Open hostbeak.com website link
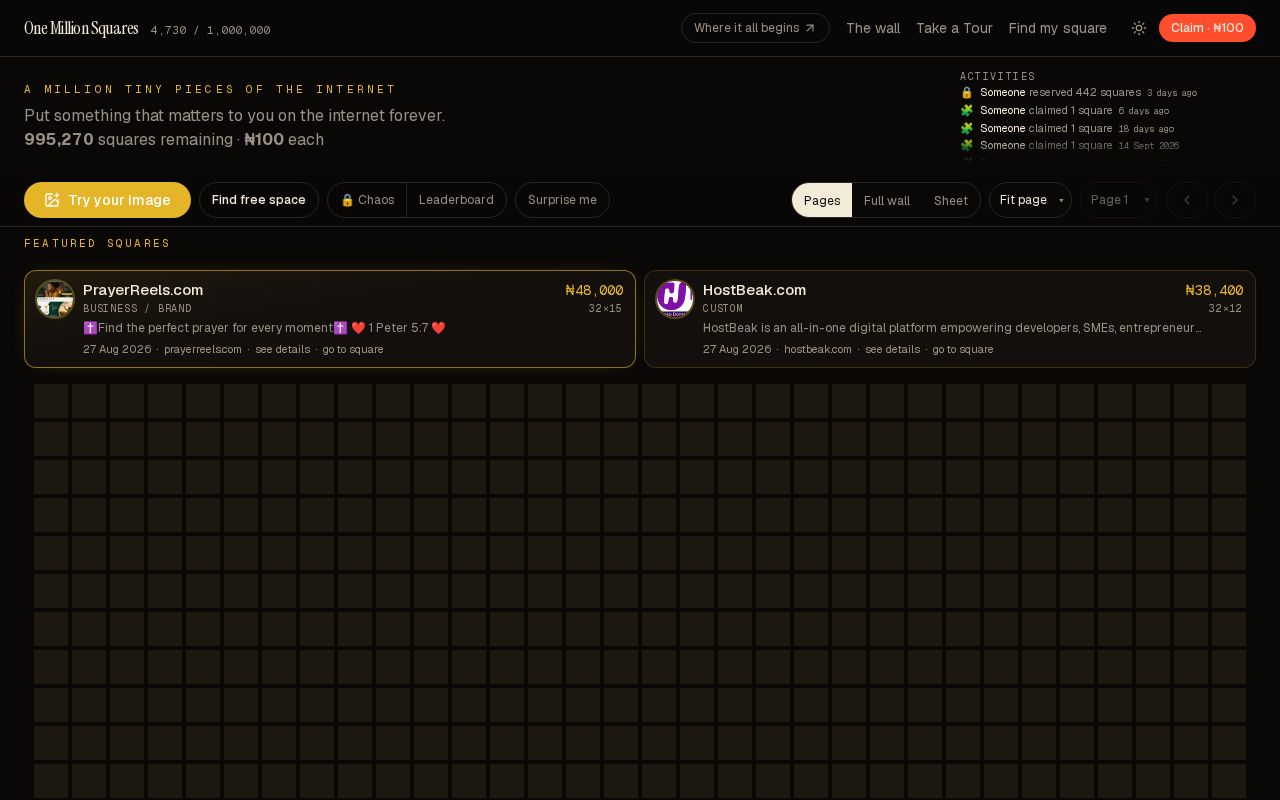This screenshot has height=800, width=1280. tap(818, 349)
